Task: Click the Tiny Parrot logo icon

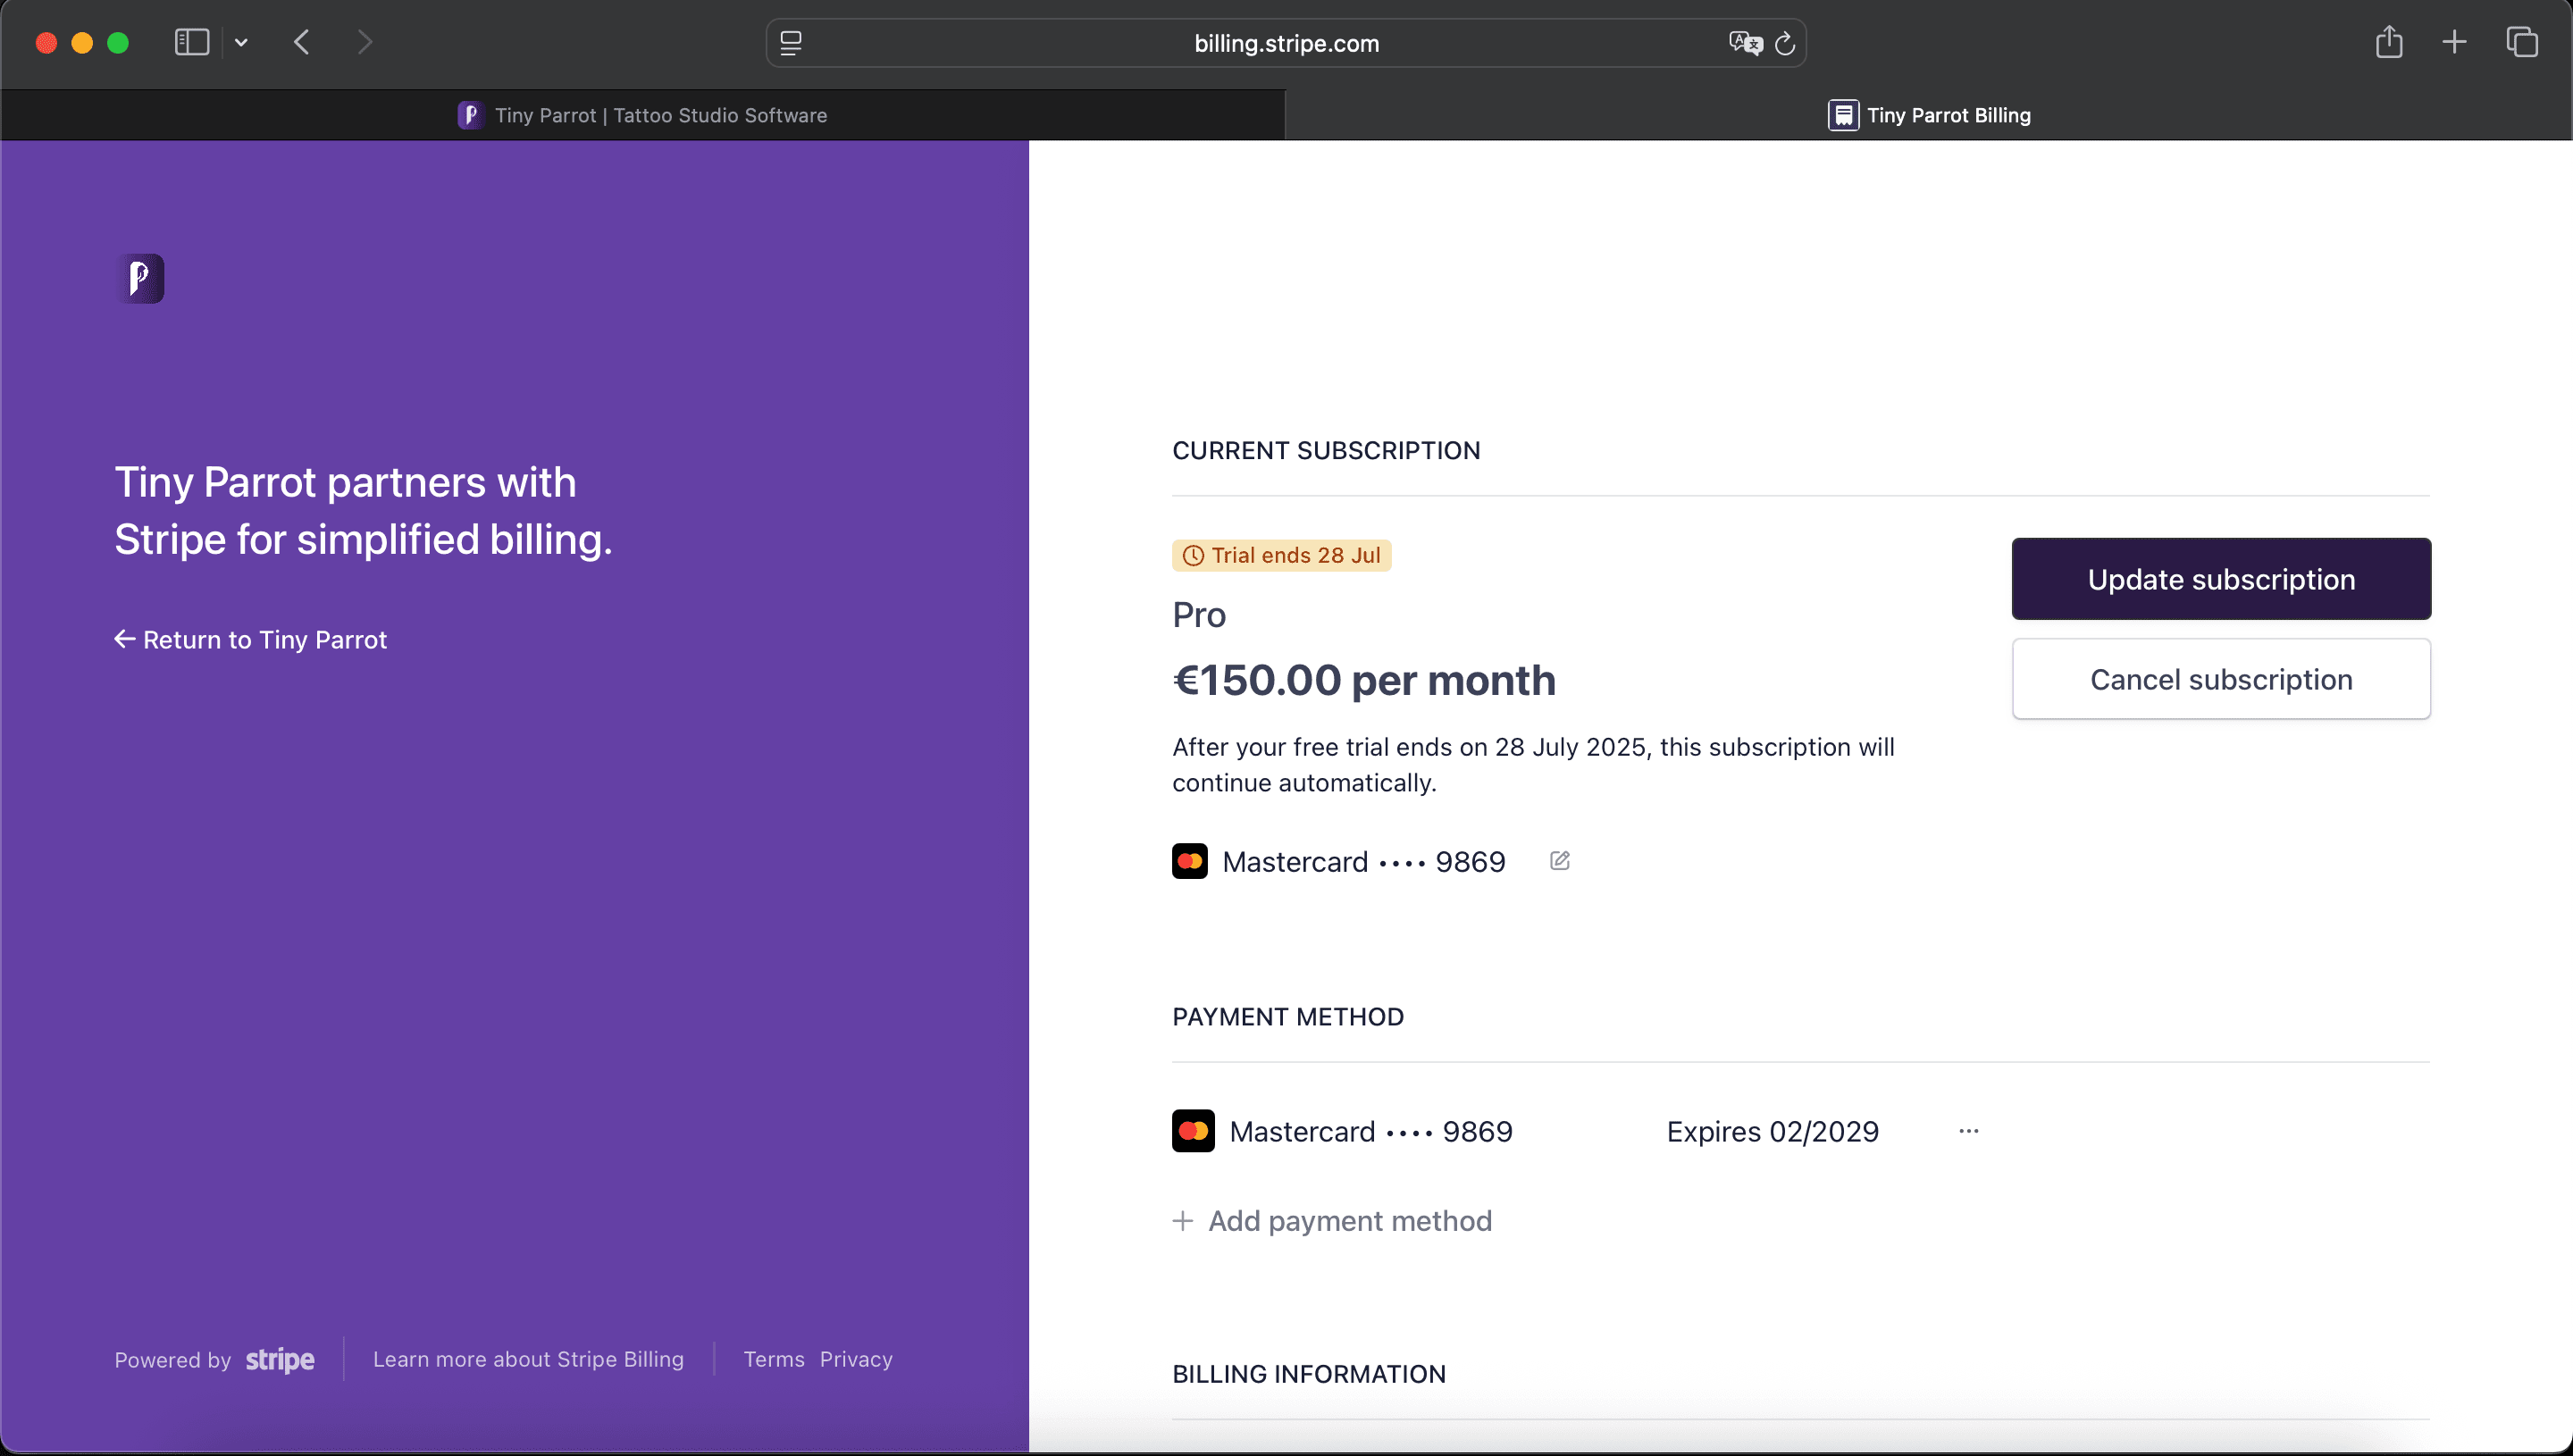Action: click(140, 278)
